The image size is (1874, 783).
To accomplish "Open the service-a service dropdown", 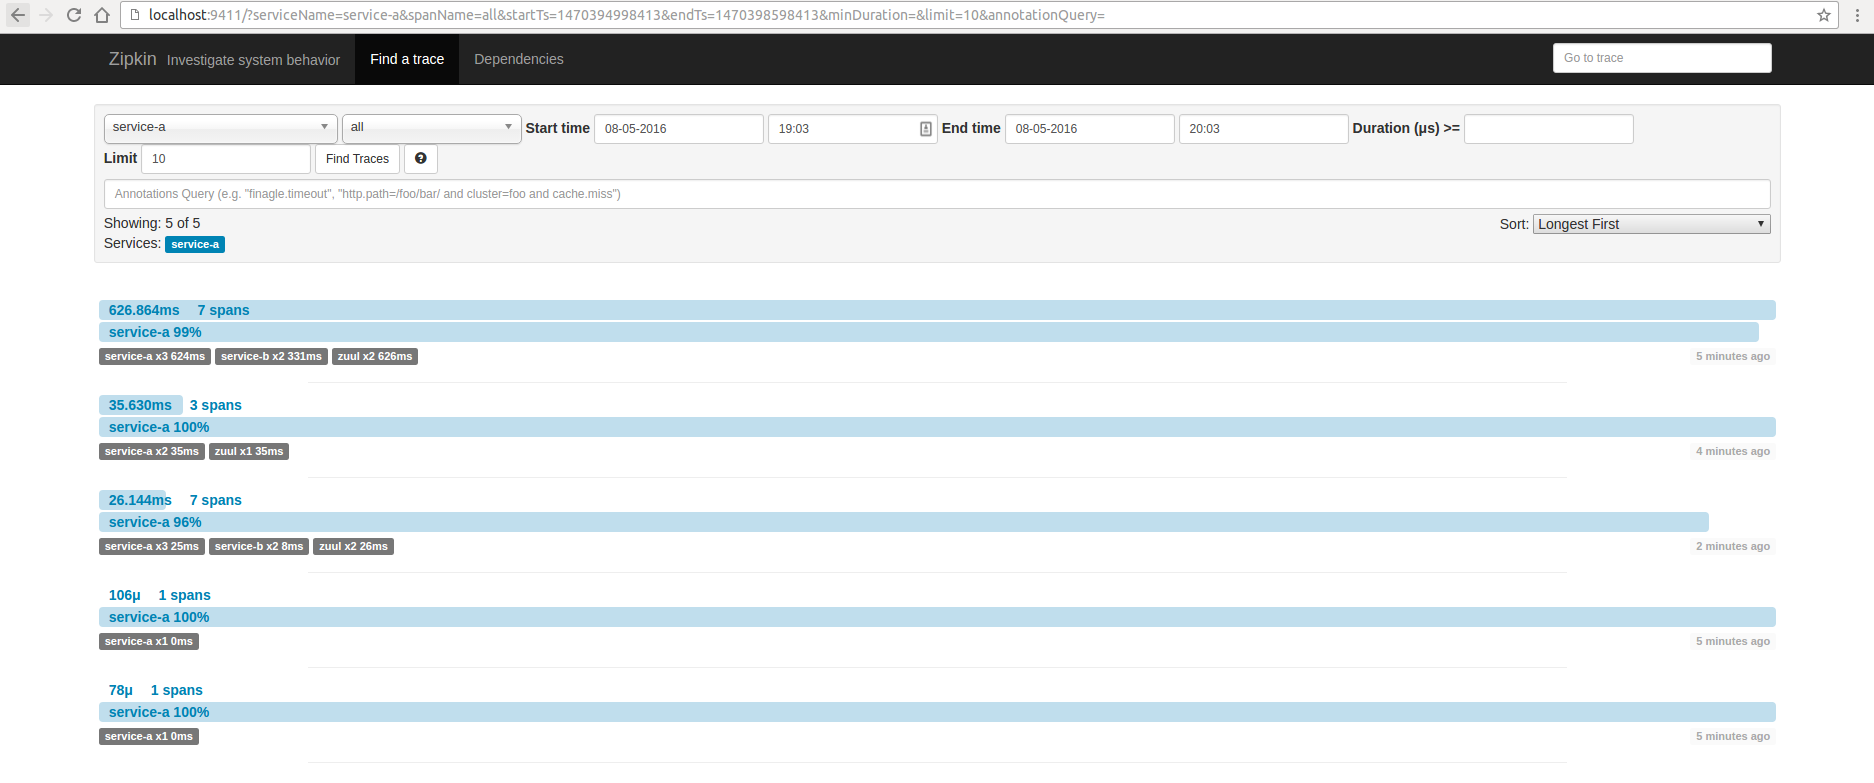I will pos(220,128).
